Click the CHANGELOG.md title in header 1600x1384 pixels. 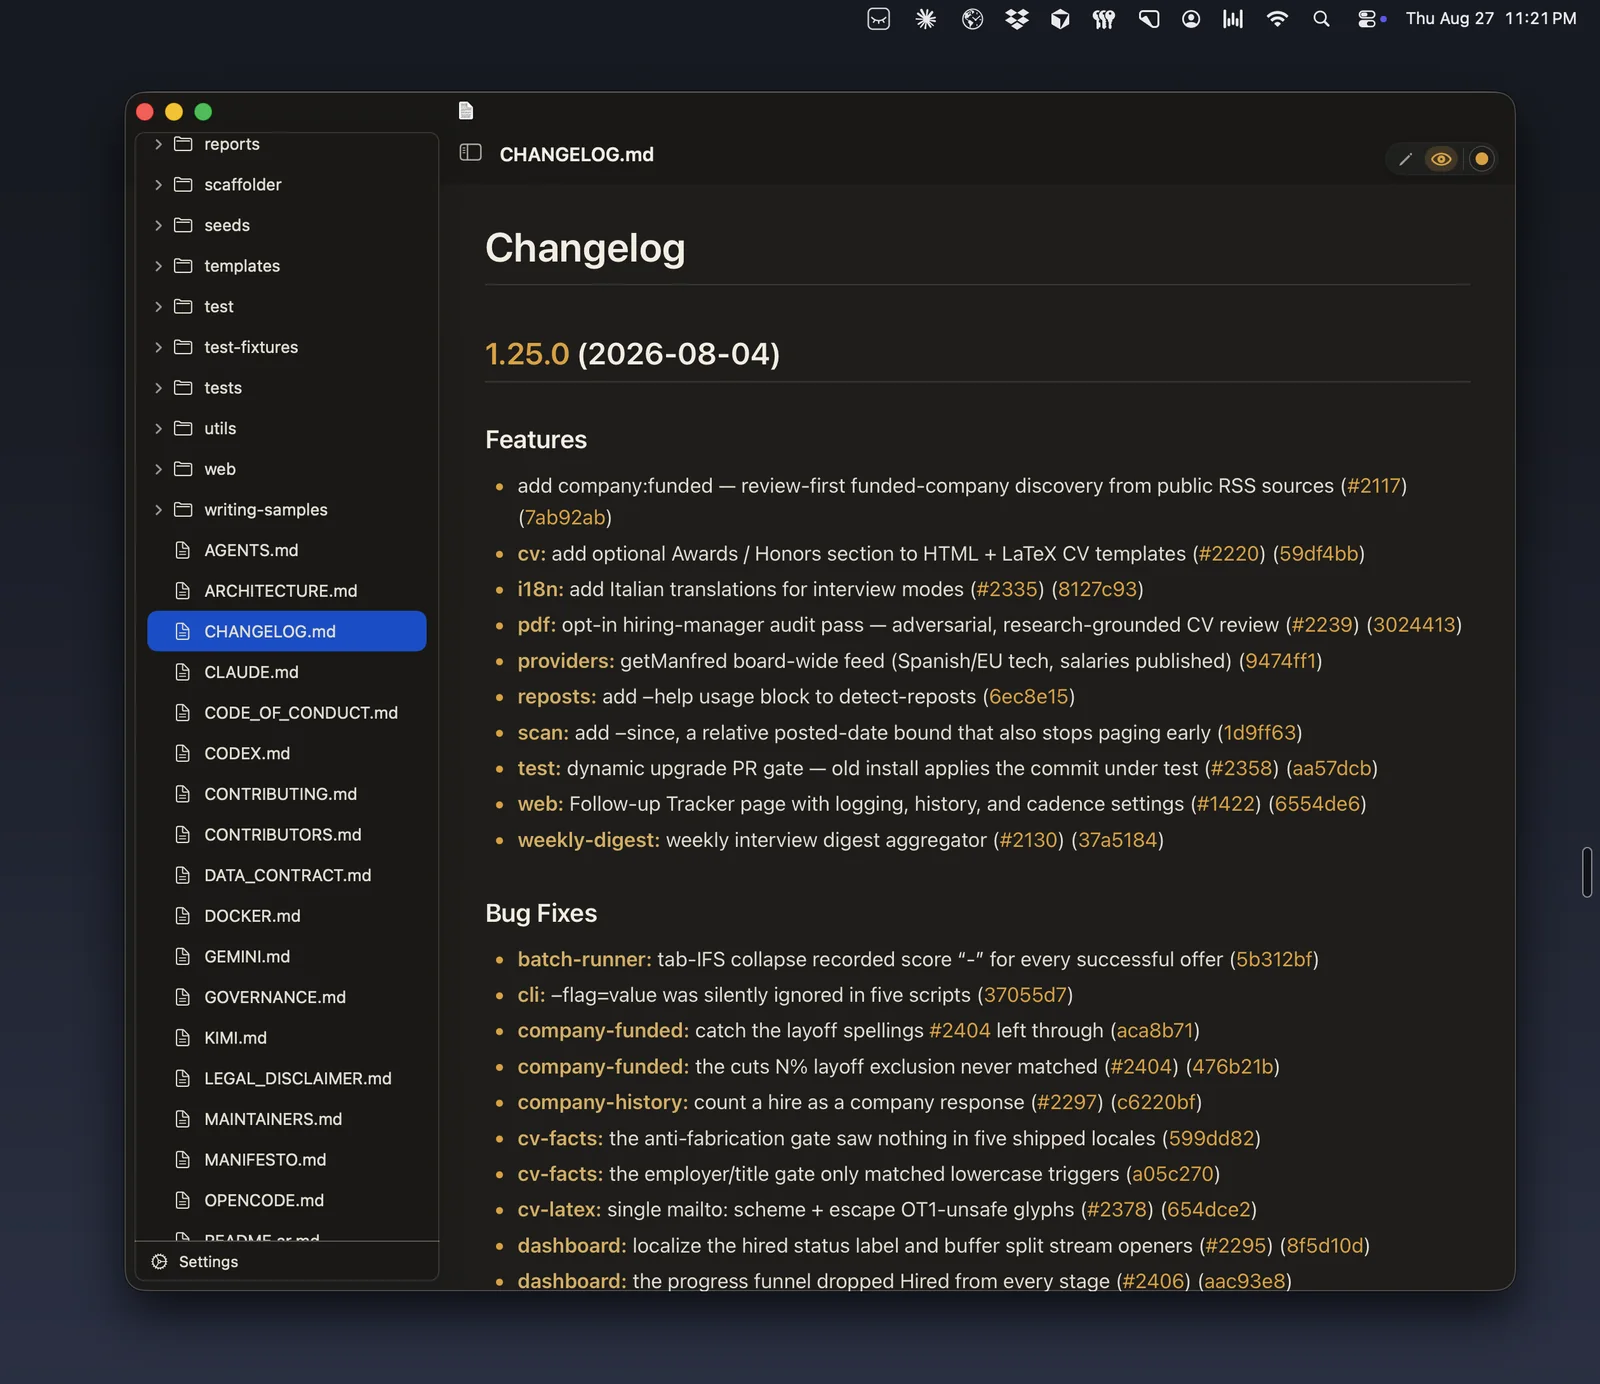(577, 155)
